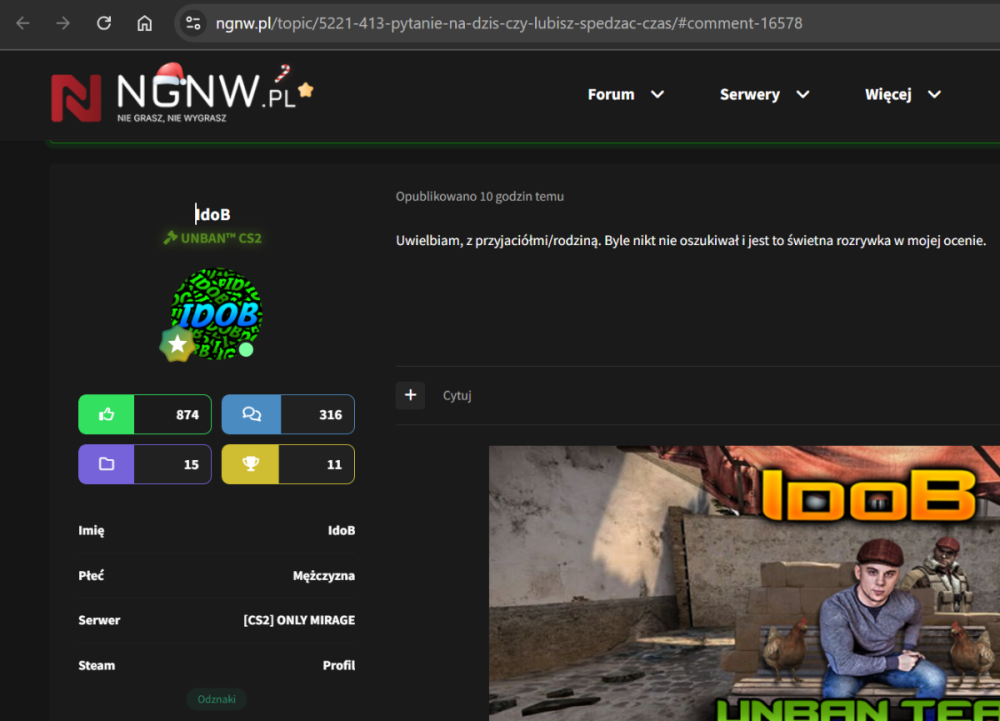Click the folder count 15
Viewport: 1000px width, 721px height.
[x=191, y=465]
